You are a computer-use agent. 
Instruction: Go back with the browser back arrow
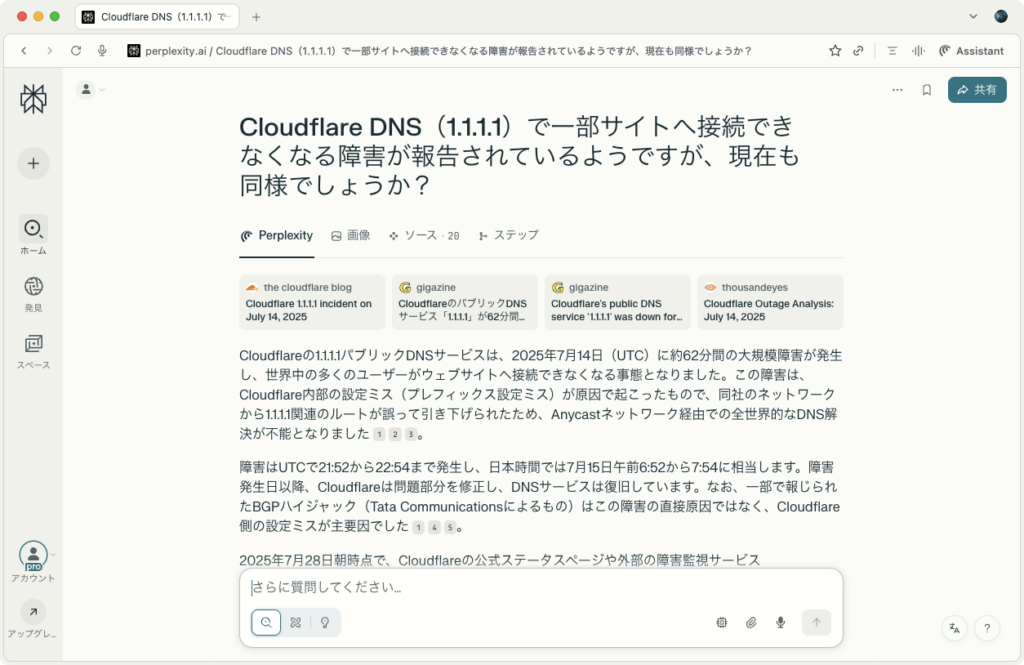click(x=24, y=51)
